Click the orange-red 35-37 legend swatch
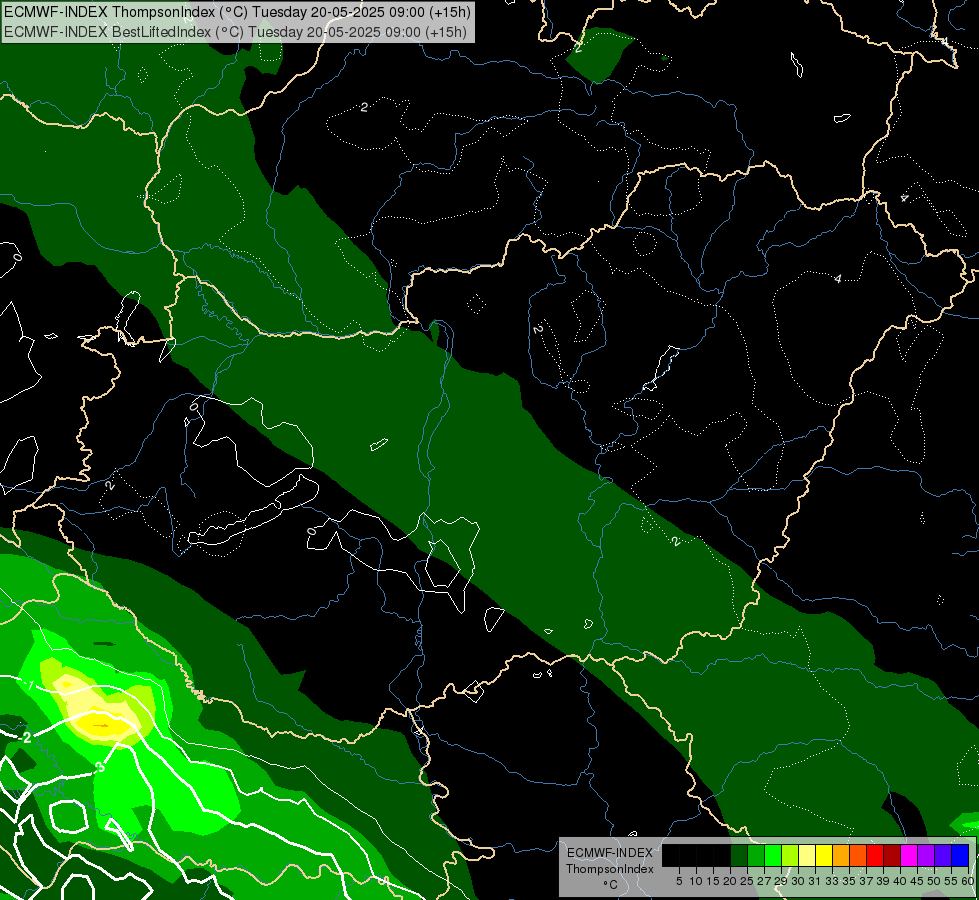This screenshot has width=979, height=900. point(858,856)
